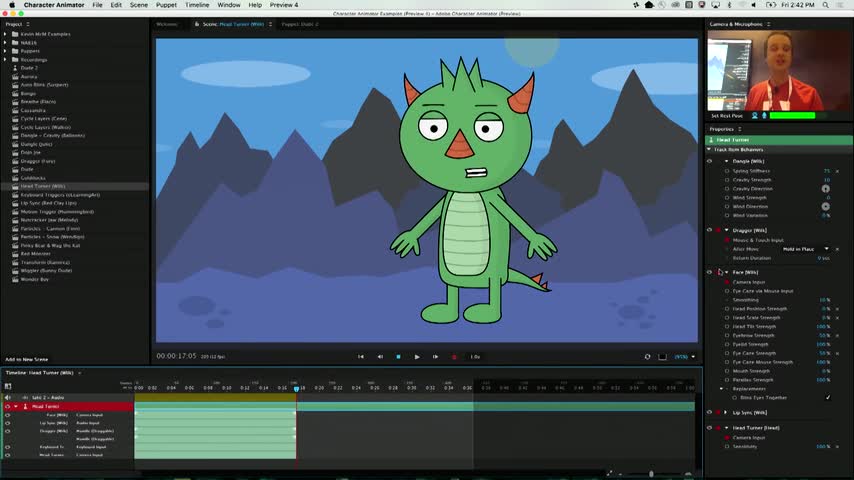Collapse the Dangle behavior section
This screenshot has height=480, width=854.
(x=727, y=161)
